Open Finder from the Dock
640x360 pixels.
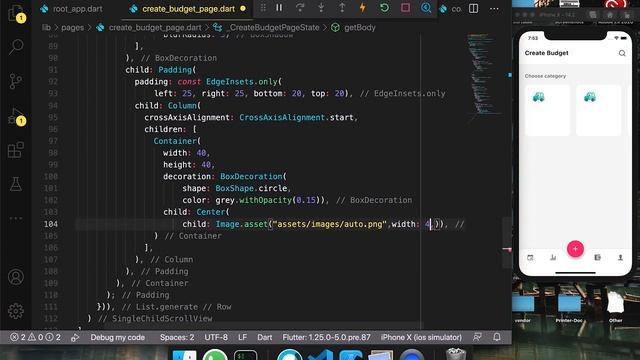tap(184, 355)
